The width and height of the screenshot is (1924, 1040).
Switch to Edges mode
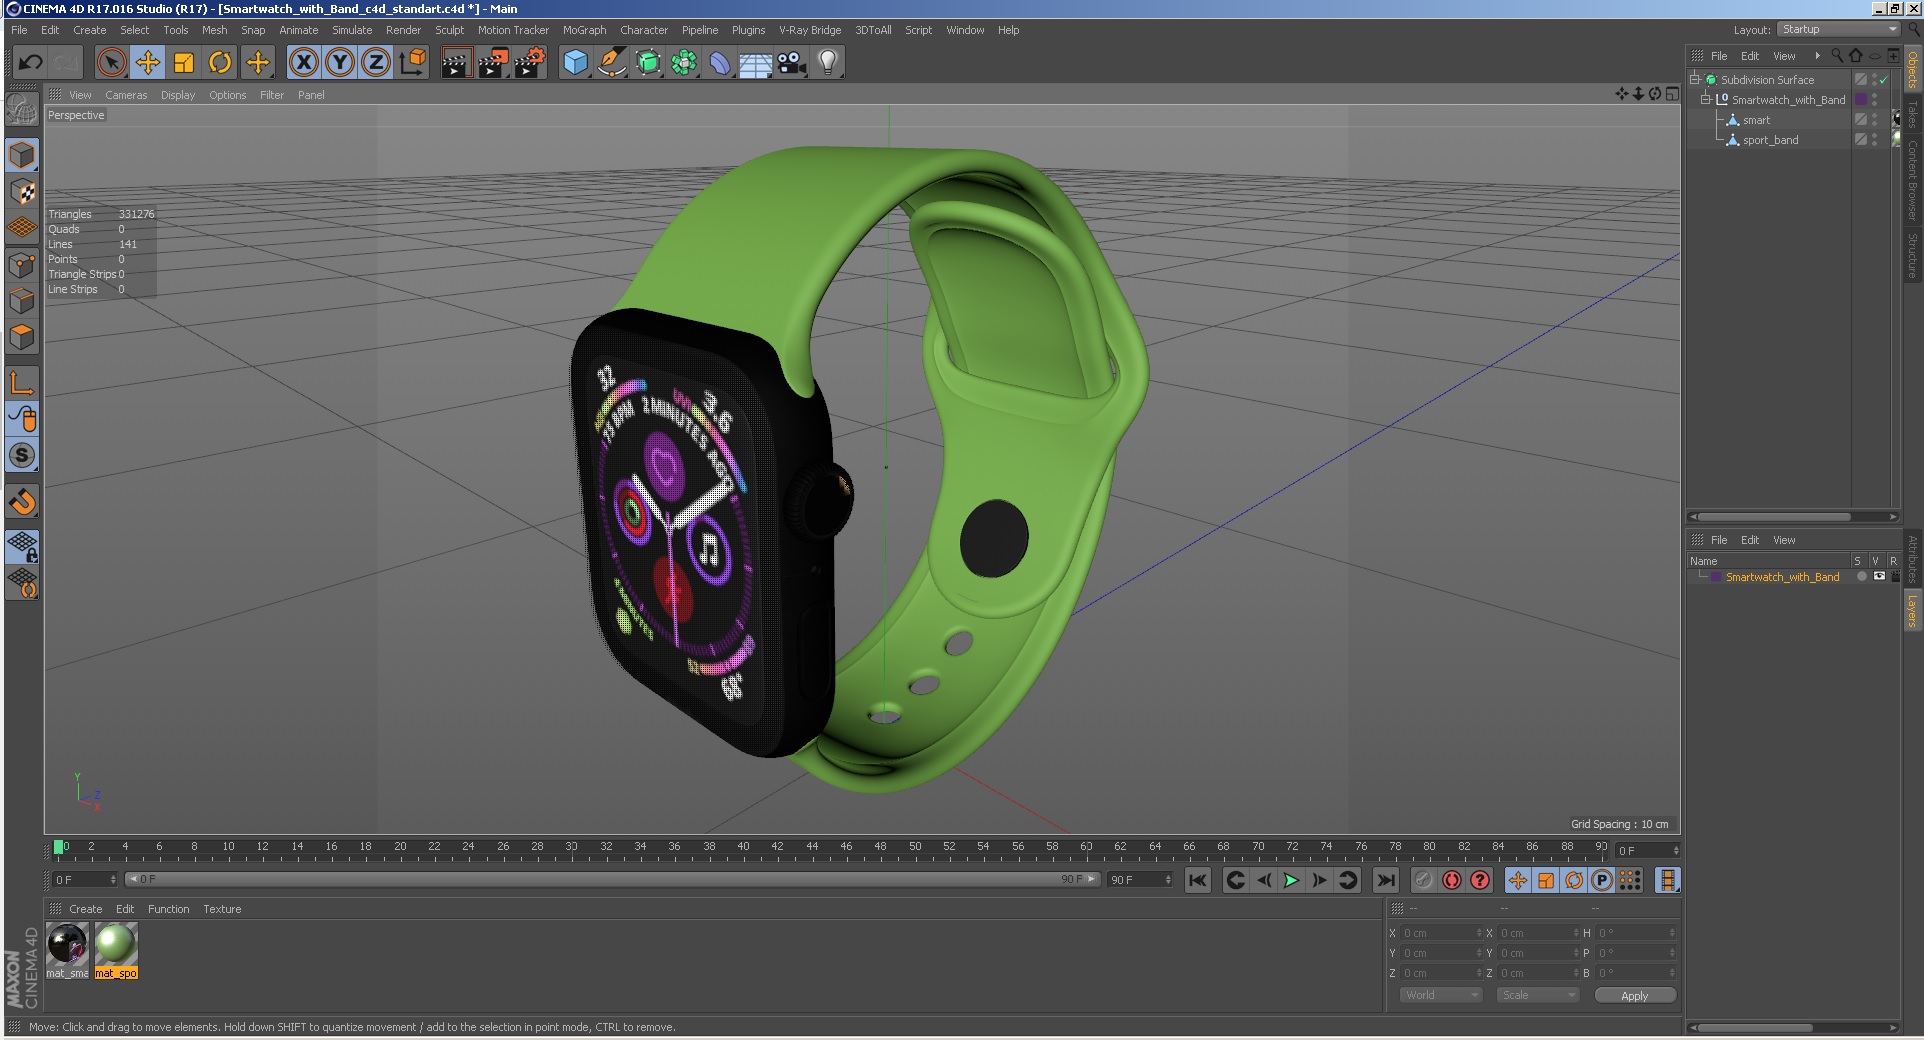coord(22,301)
